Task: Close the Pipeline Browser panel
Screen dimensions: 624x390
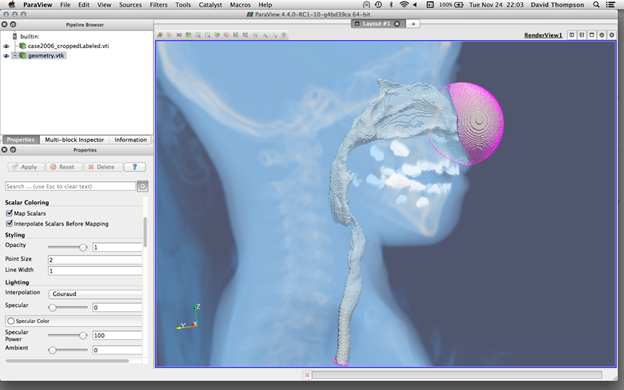Action: point(4,24)
